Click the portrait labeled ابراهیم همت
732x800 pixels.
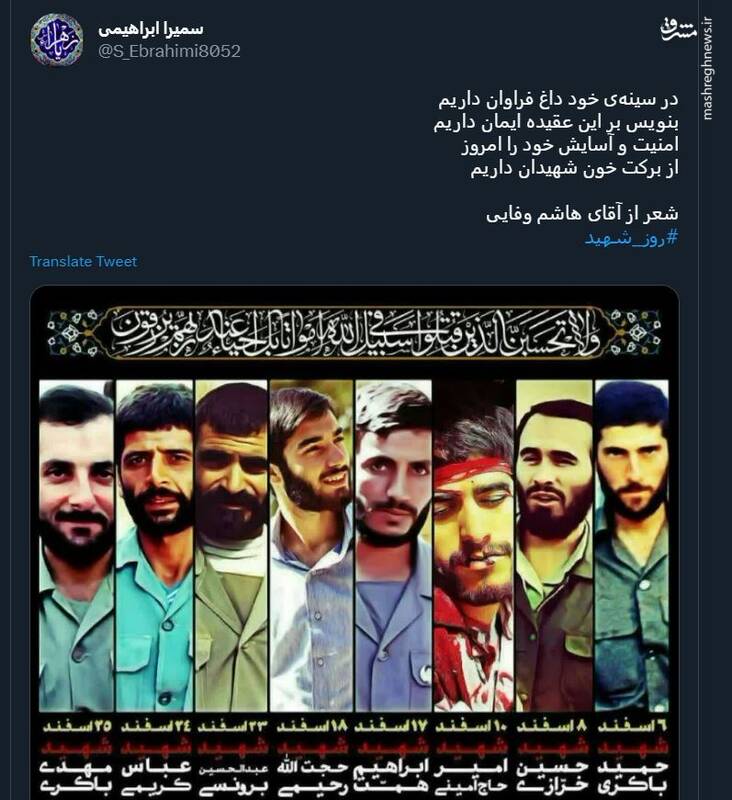[393, 545]
